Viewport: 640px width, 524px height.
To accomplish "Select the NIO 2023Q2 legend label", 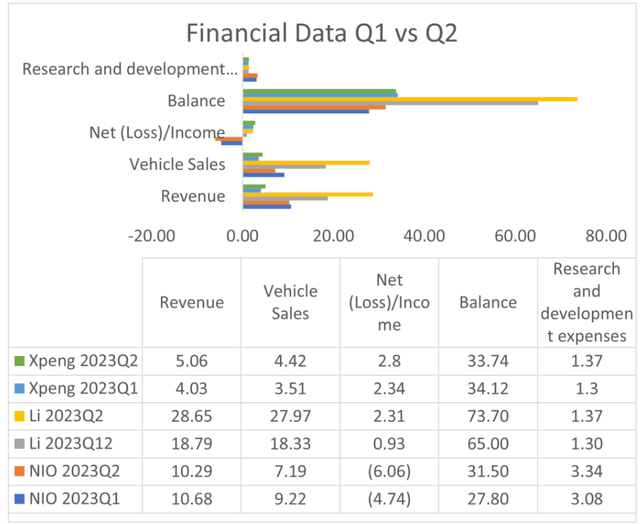I will [75, 471].
